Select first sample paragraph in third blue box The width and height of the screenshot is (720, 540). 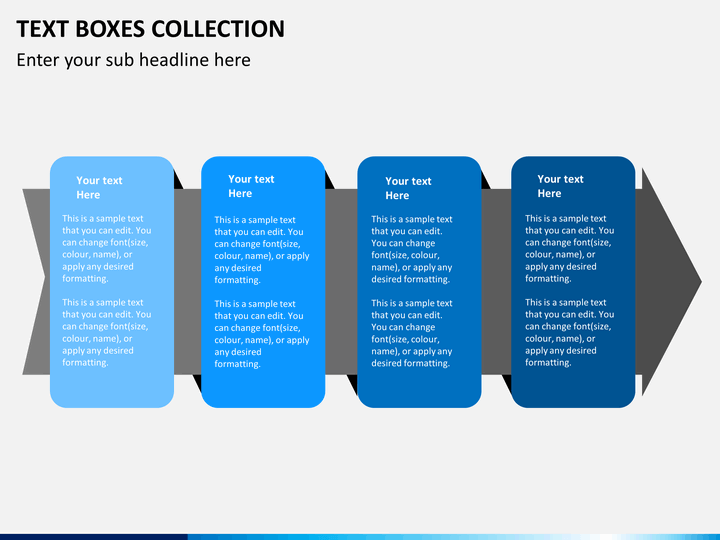412,249
